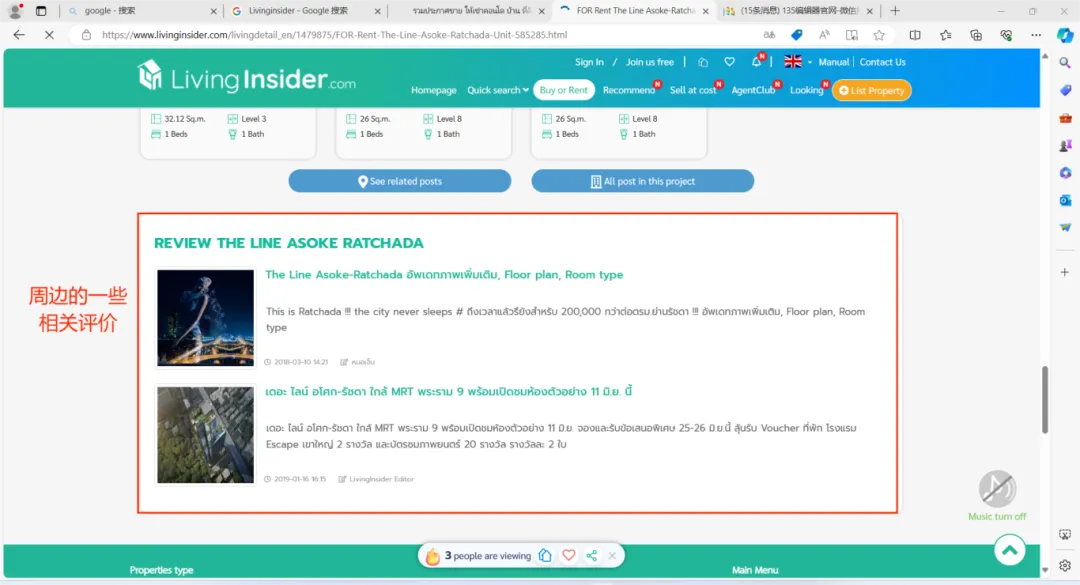Open the Recommend menu item
The width and height of the screenshot is (1080, 585).
coord(629,90)
